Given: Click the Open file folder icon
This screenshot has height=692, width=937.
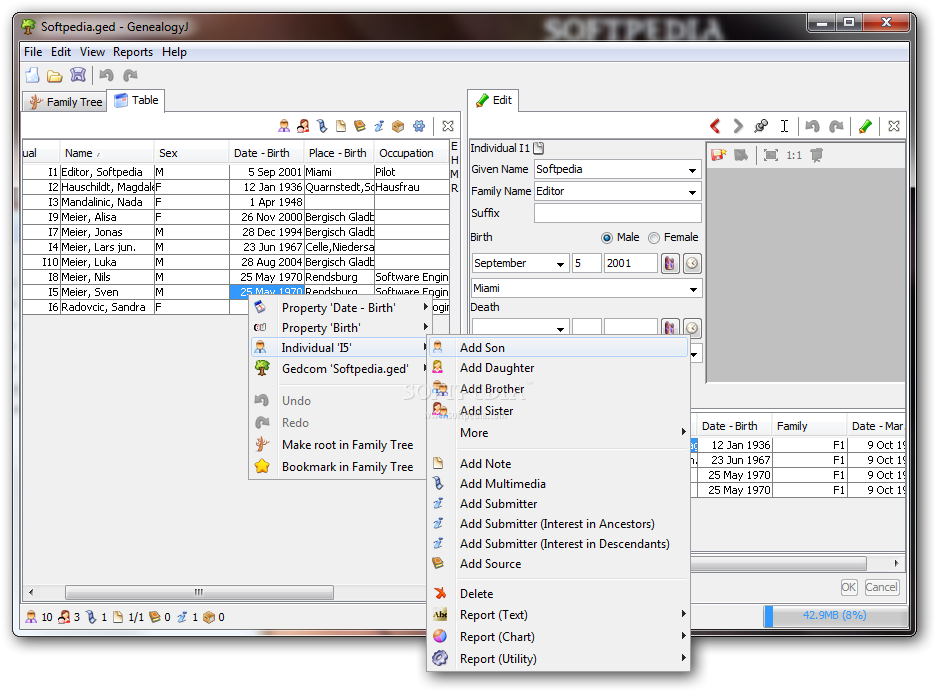Looking at the screenshot, I should (x=55, y=76).
